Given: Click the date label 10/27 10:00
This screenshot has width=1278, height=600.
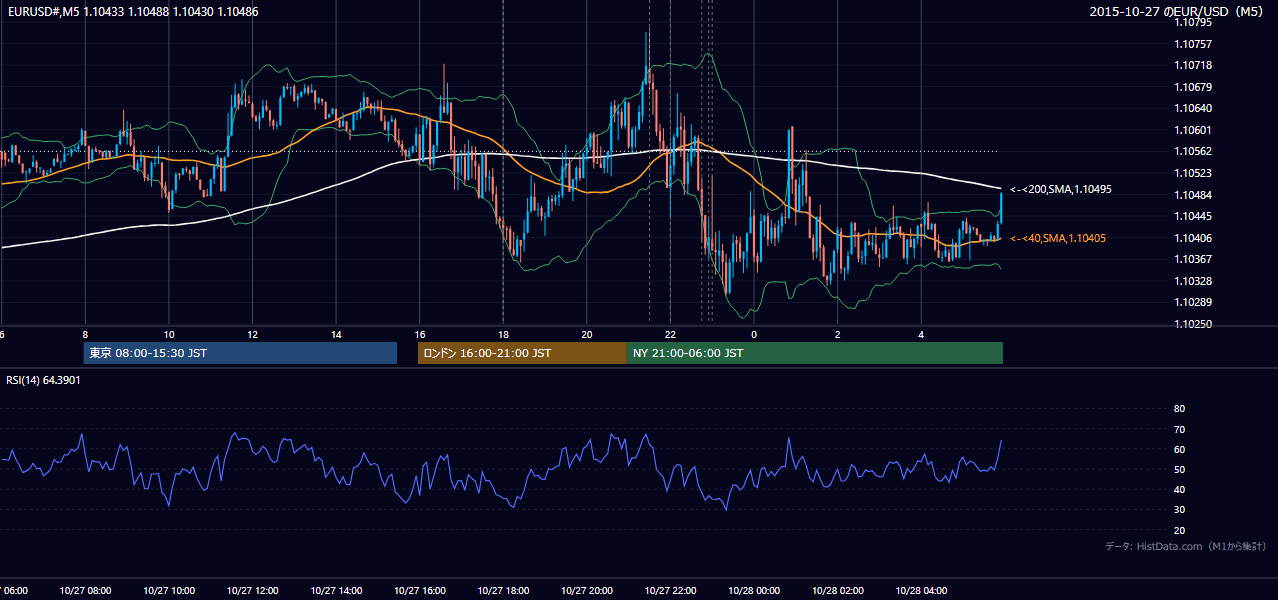Looking at the screenshot, I should tap(169, 591).
